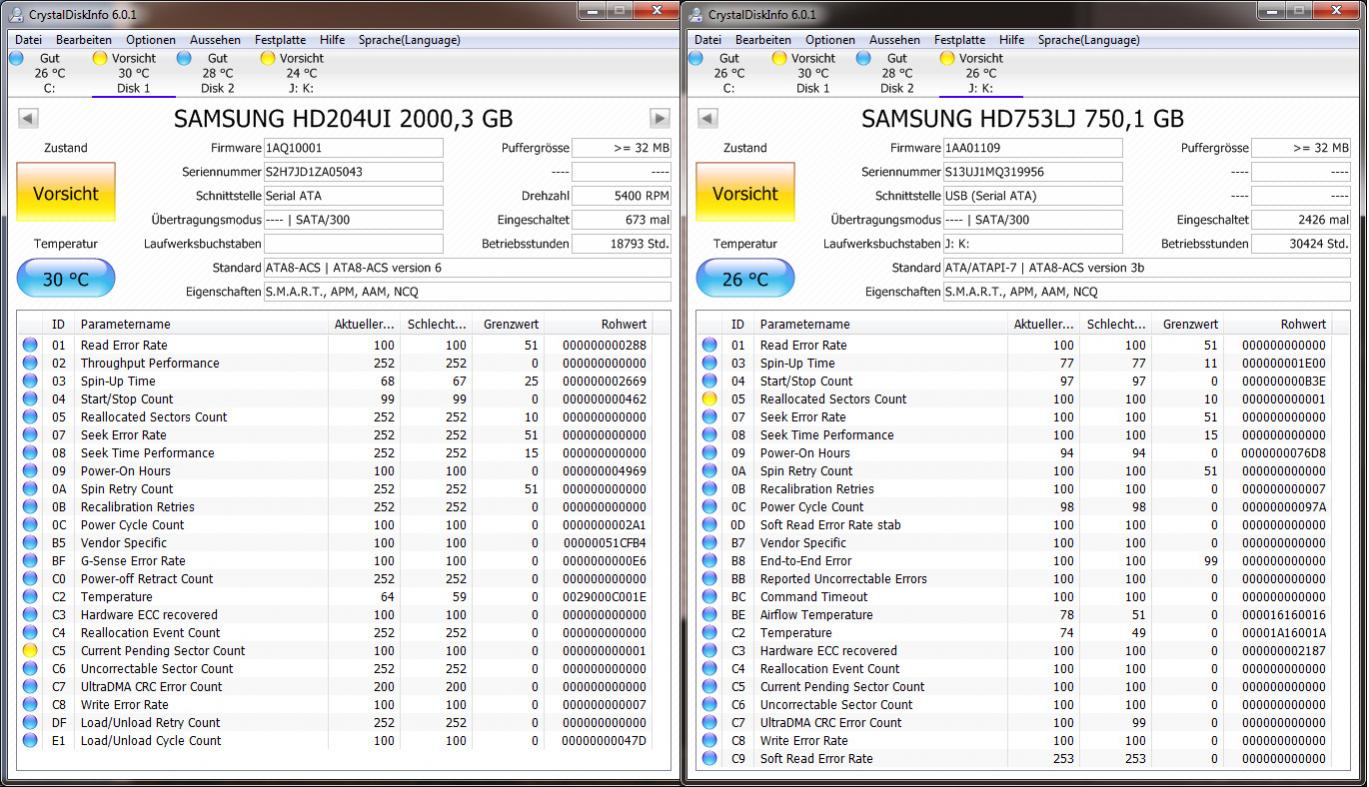This screenshot has width=1369, height=787.
Task: Select Disk 1 tab in right window
Action: (x=813, y=73)
